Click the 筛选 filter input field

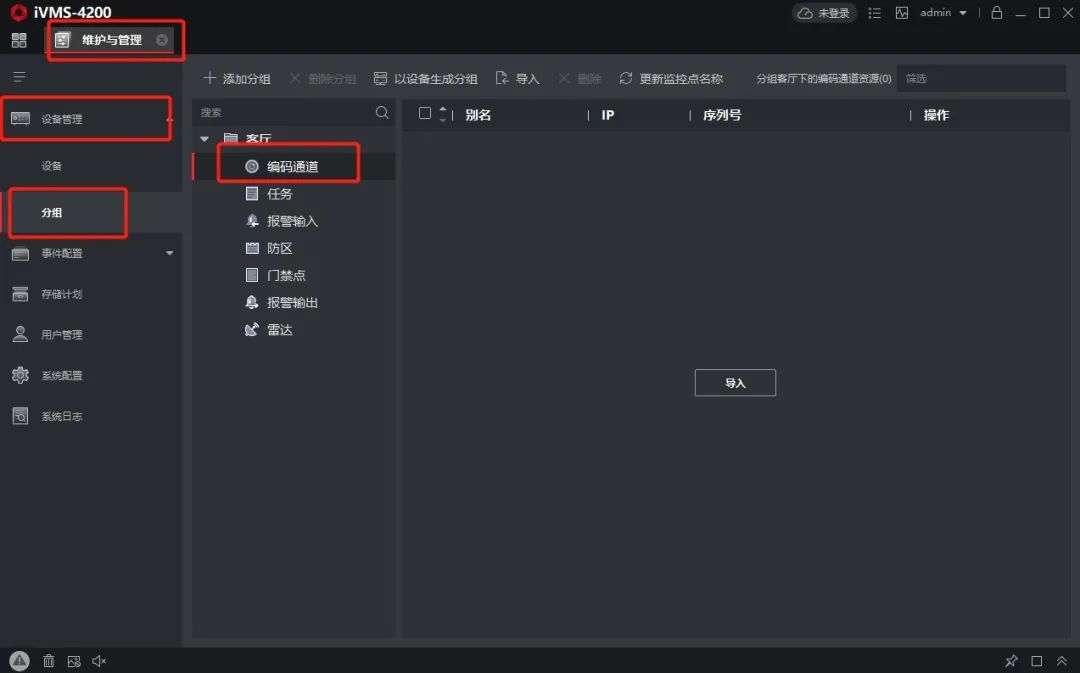pos(980,78)
